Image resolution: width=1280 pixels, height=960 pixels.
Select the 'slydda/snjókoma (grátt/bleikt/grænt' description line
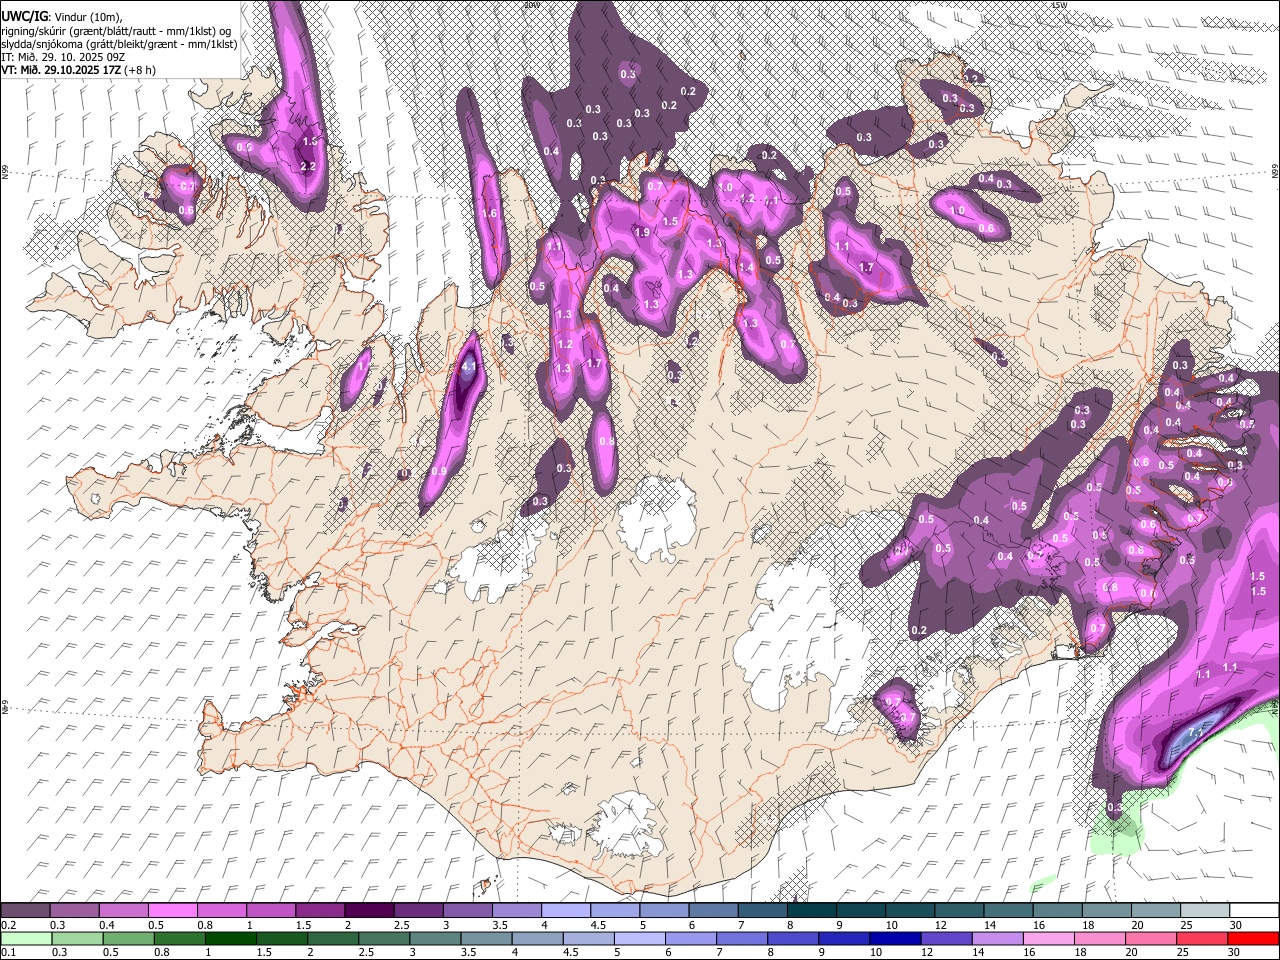119,44
